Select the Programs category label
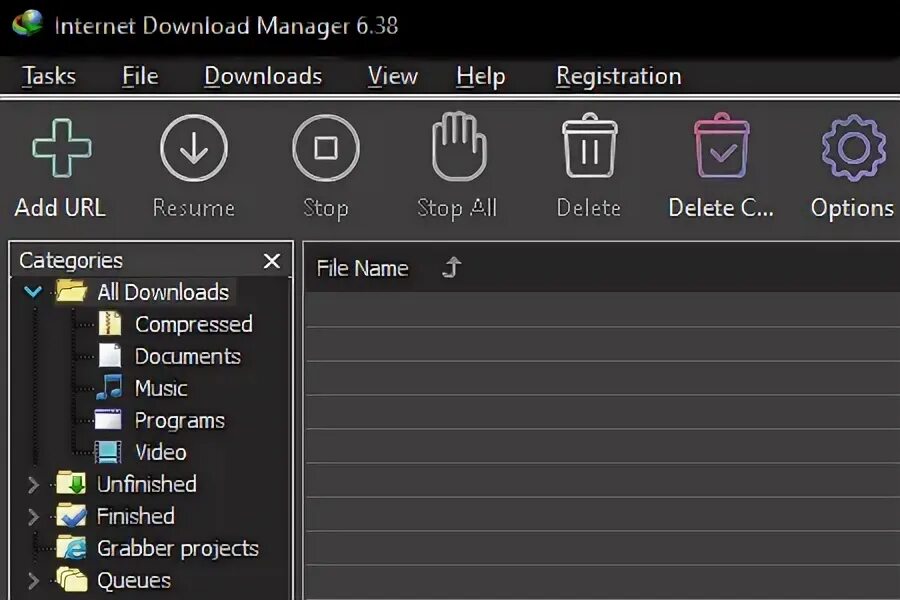 [180, 421]
